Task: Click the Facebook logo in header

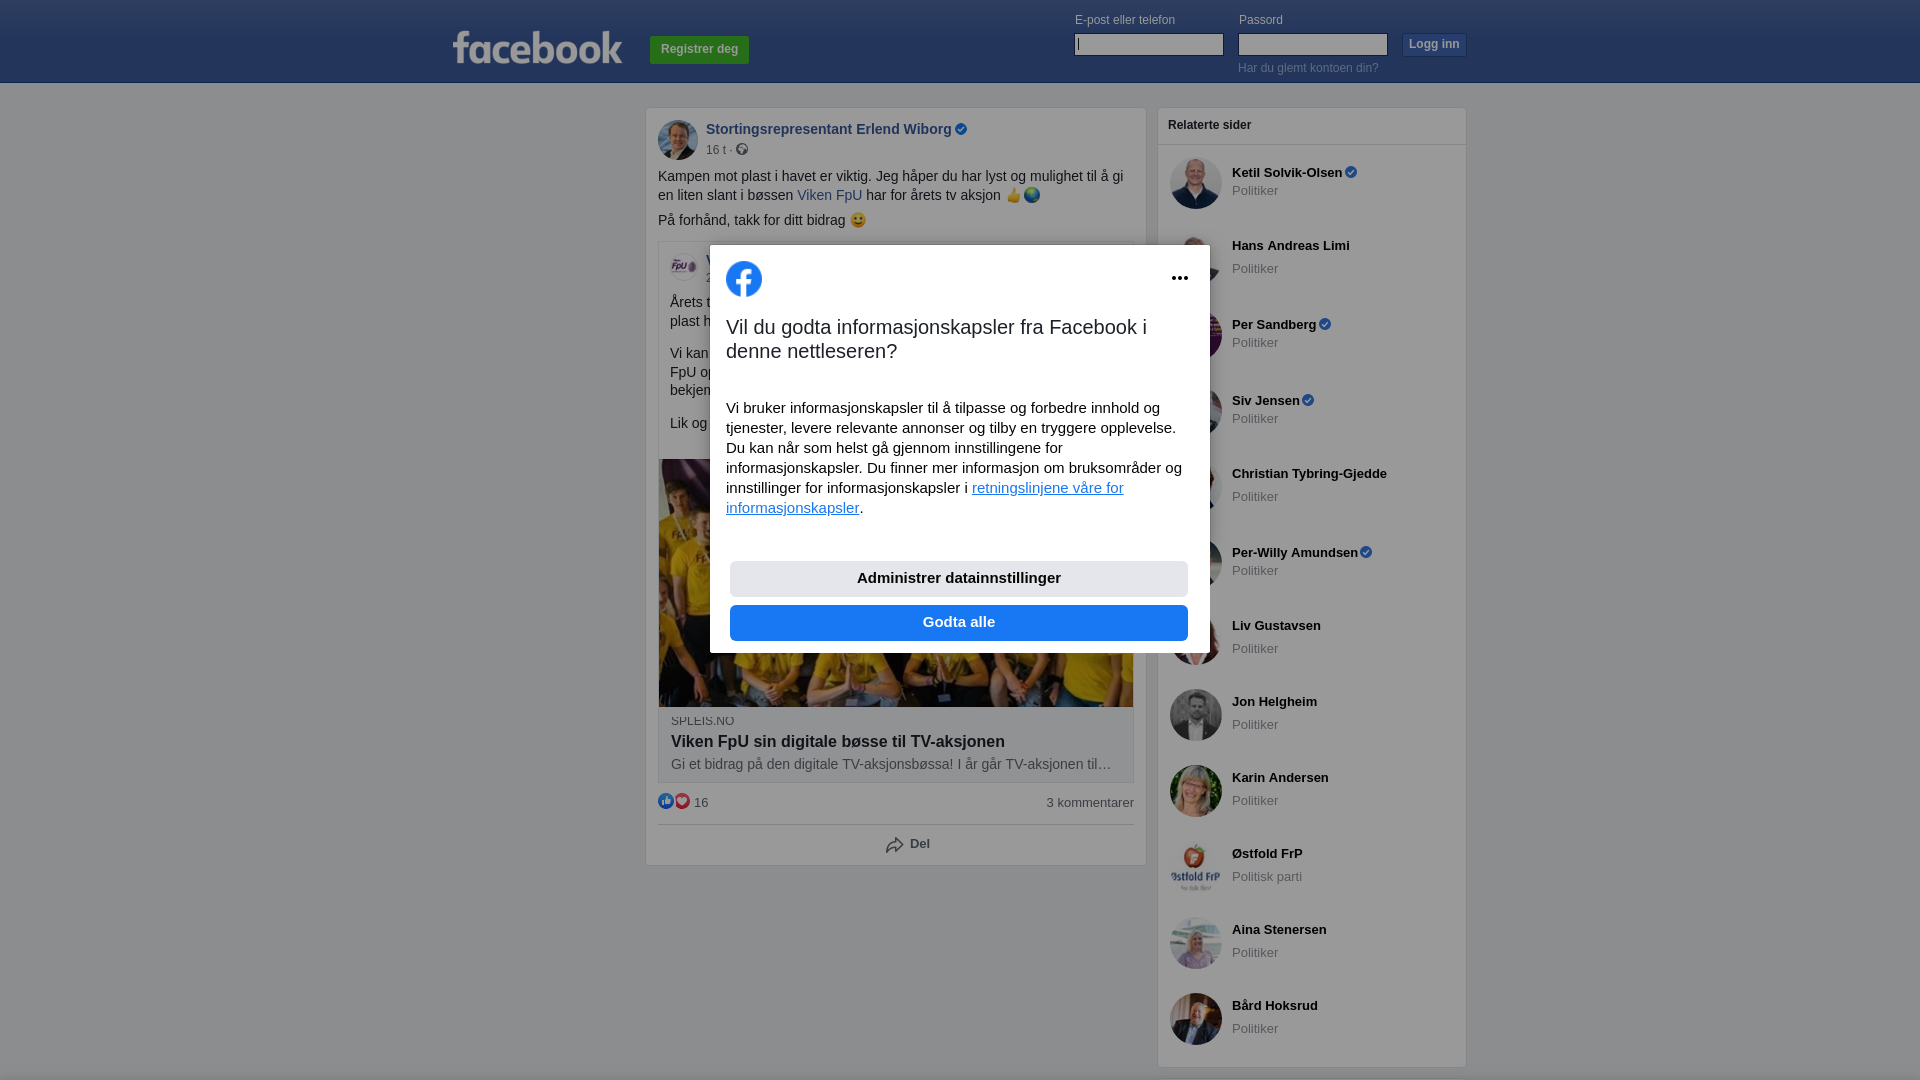Action: [x=537, y=47]
